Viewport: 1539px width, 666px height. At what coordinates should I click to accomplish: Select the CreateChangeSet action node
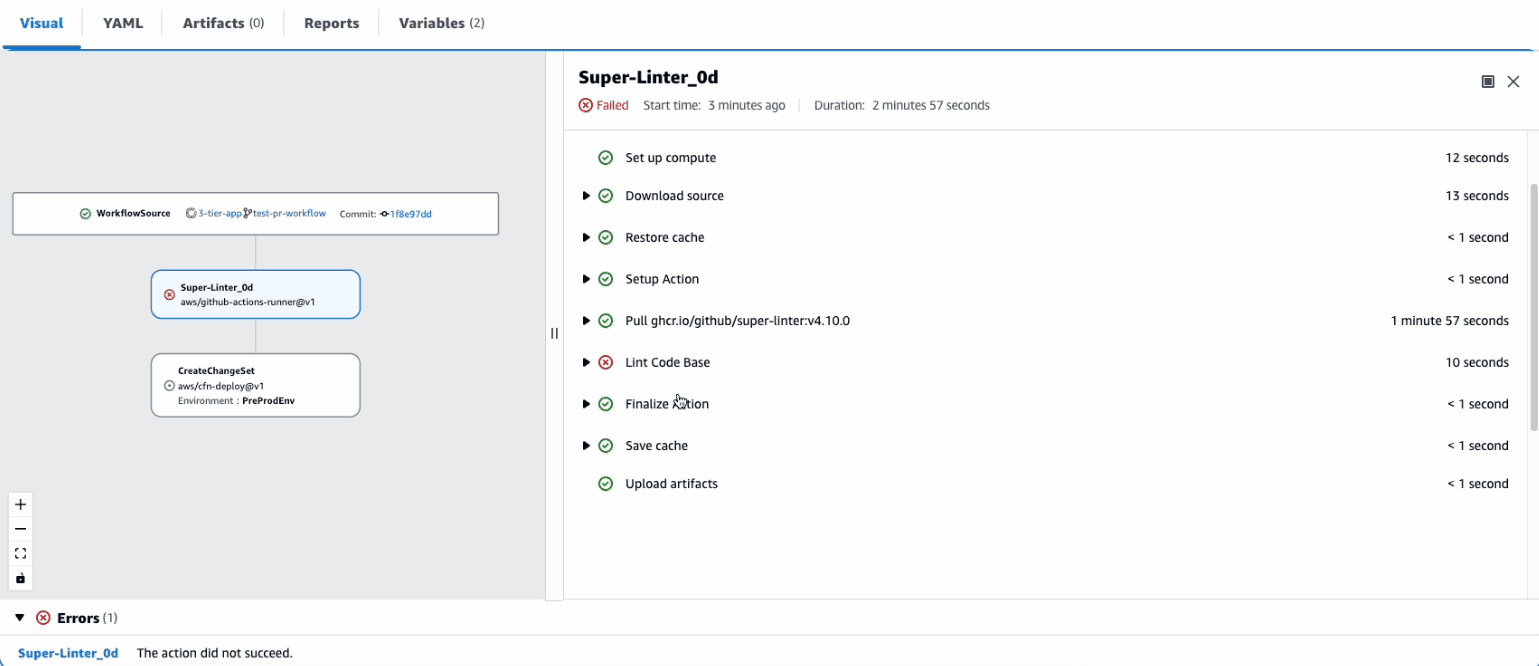pos(255,385)
